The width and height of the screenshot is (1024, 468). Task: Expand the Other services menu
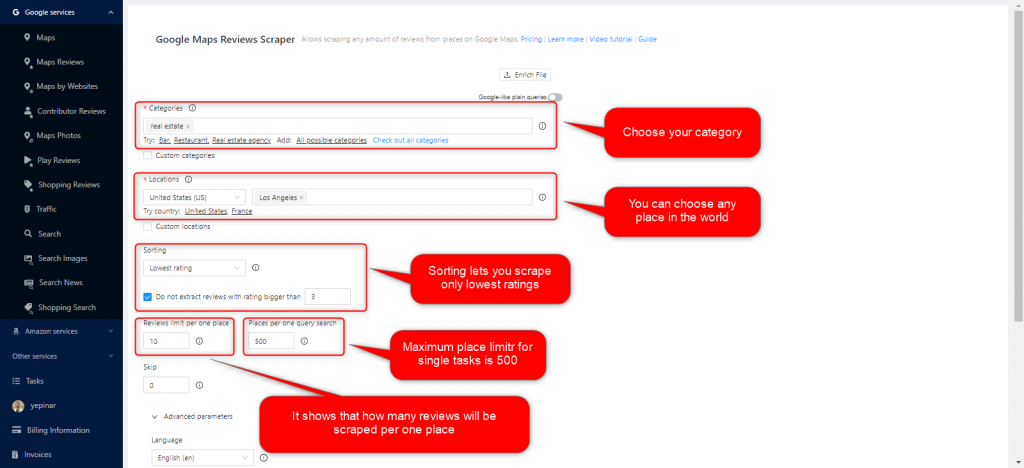pos(62,356)
